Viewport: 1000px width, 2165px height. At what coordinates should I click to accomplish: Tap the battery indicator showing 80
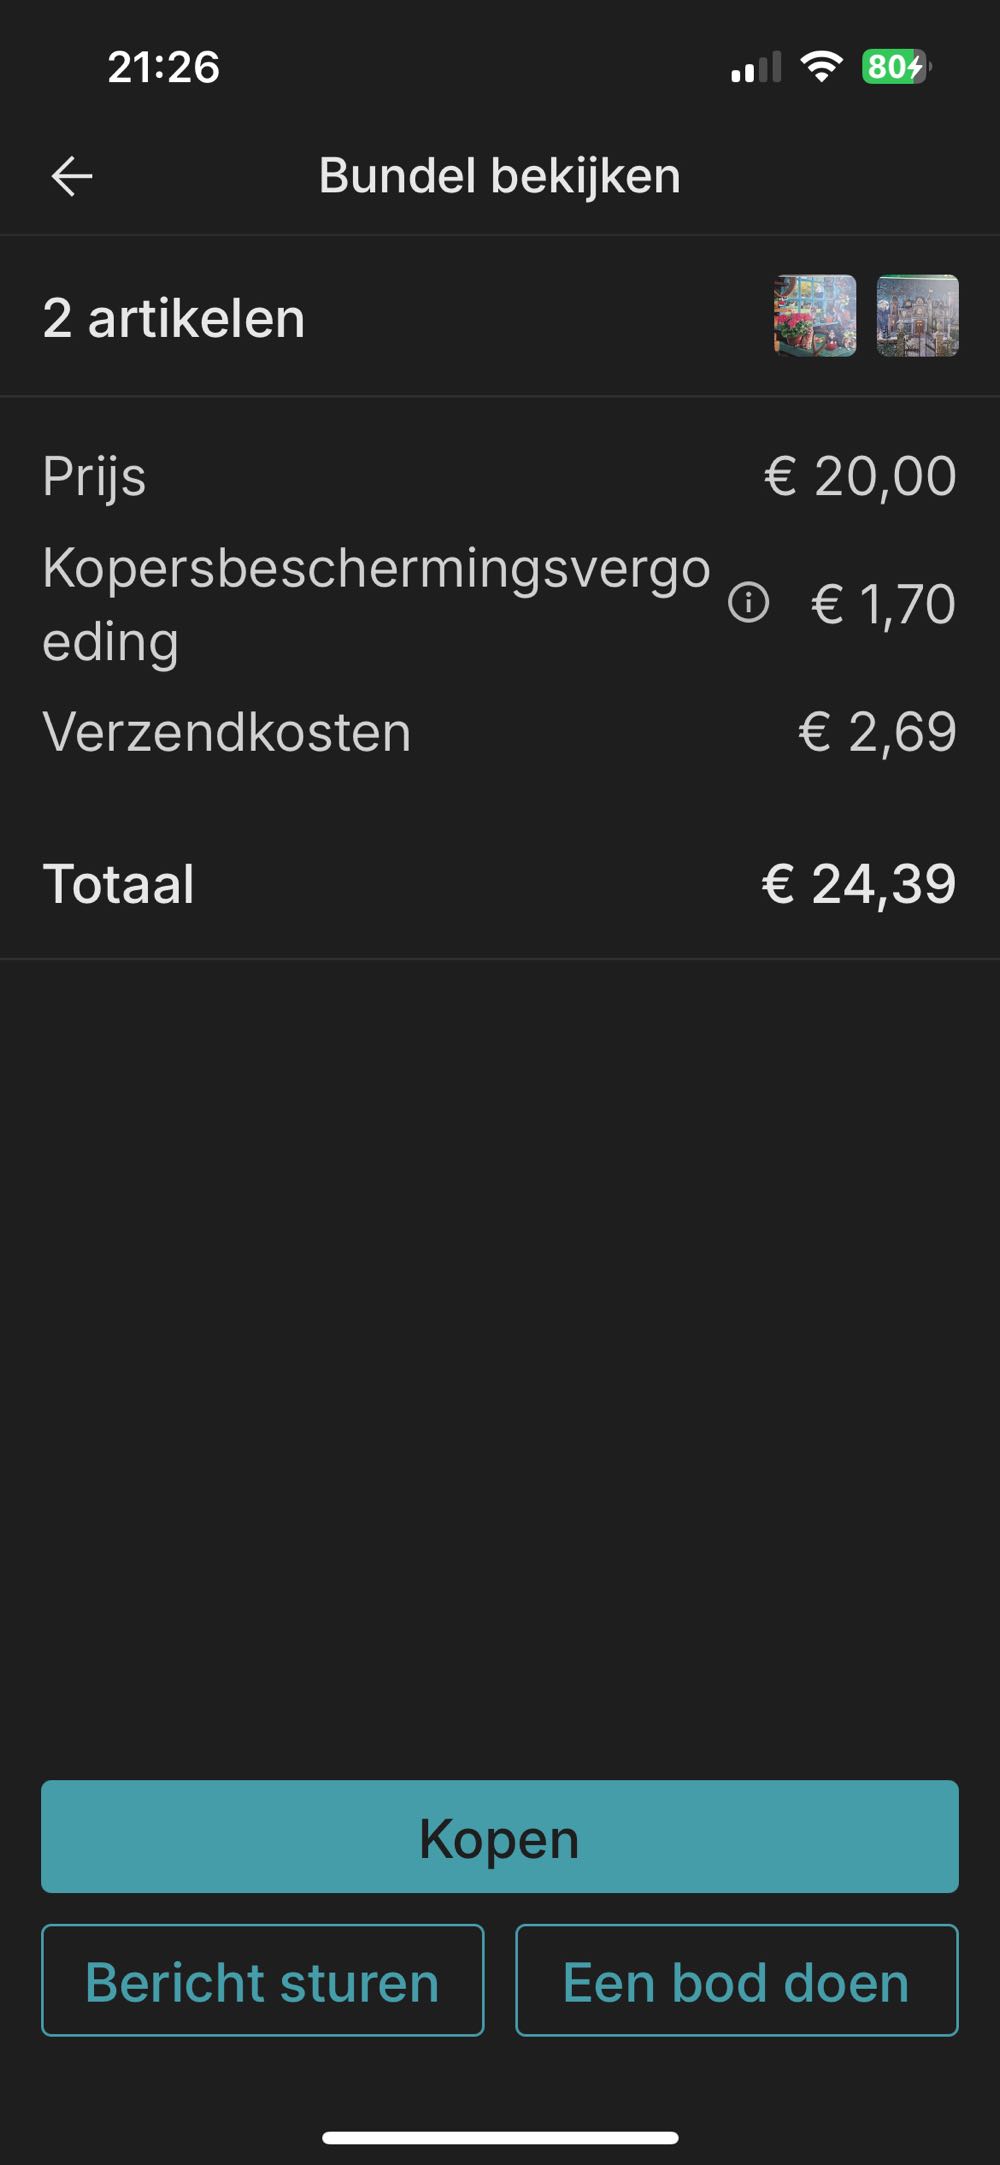896,67
